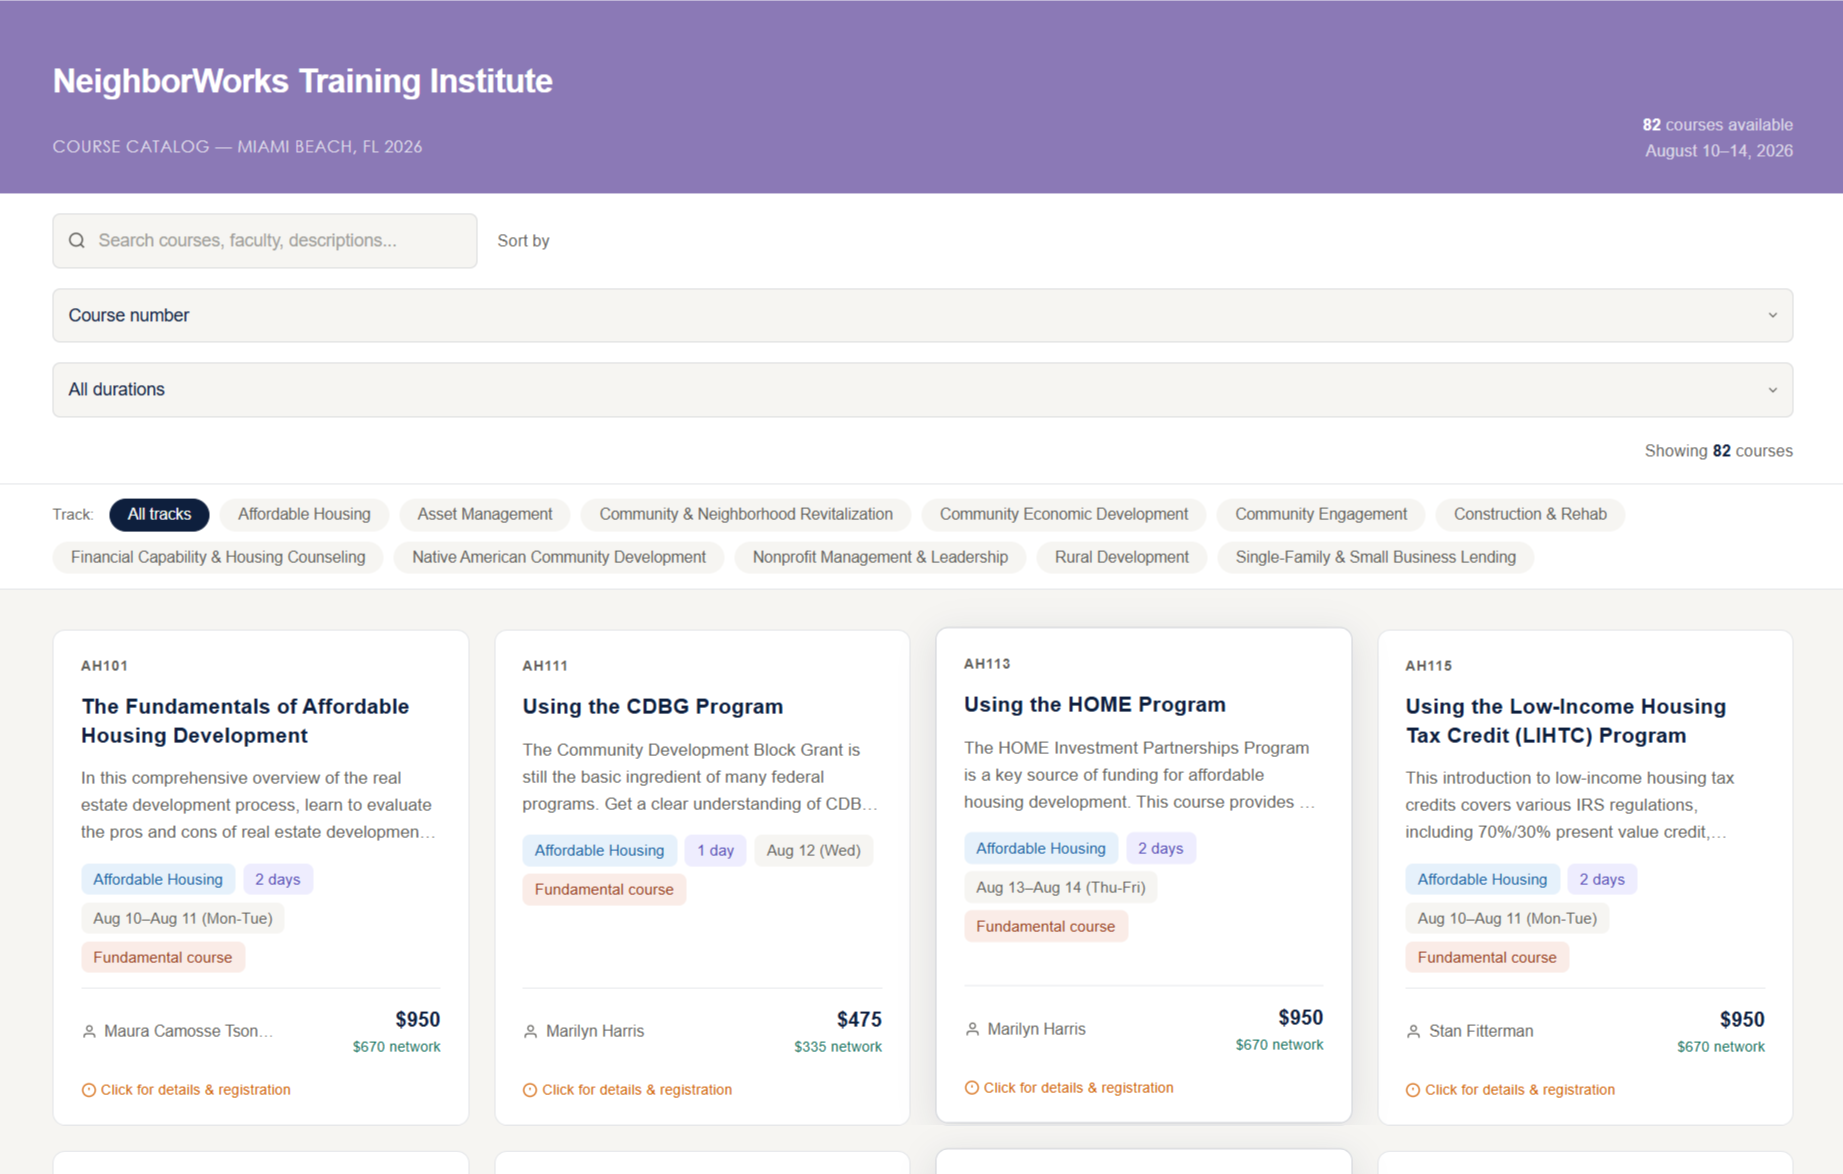
Task: Filter by Community & Neighborhood Revitalization track
Action: pos(746,514)
